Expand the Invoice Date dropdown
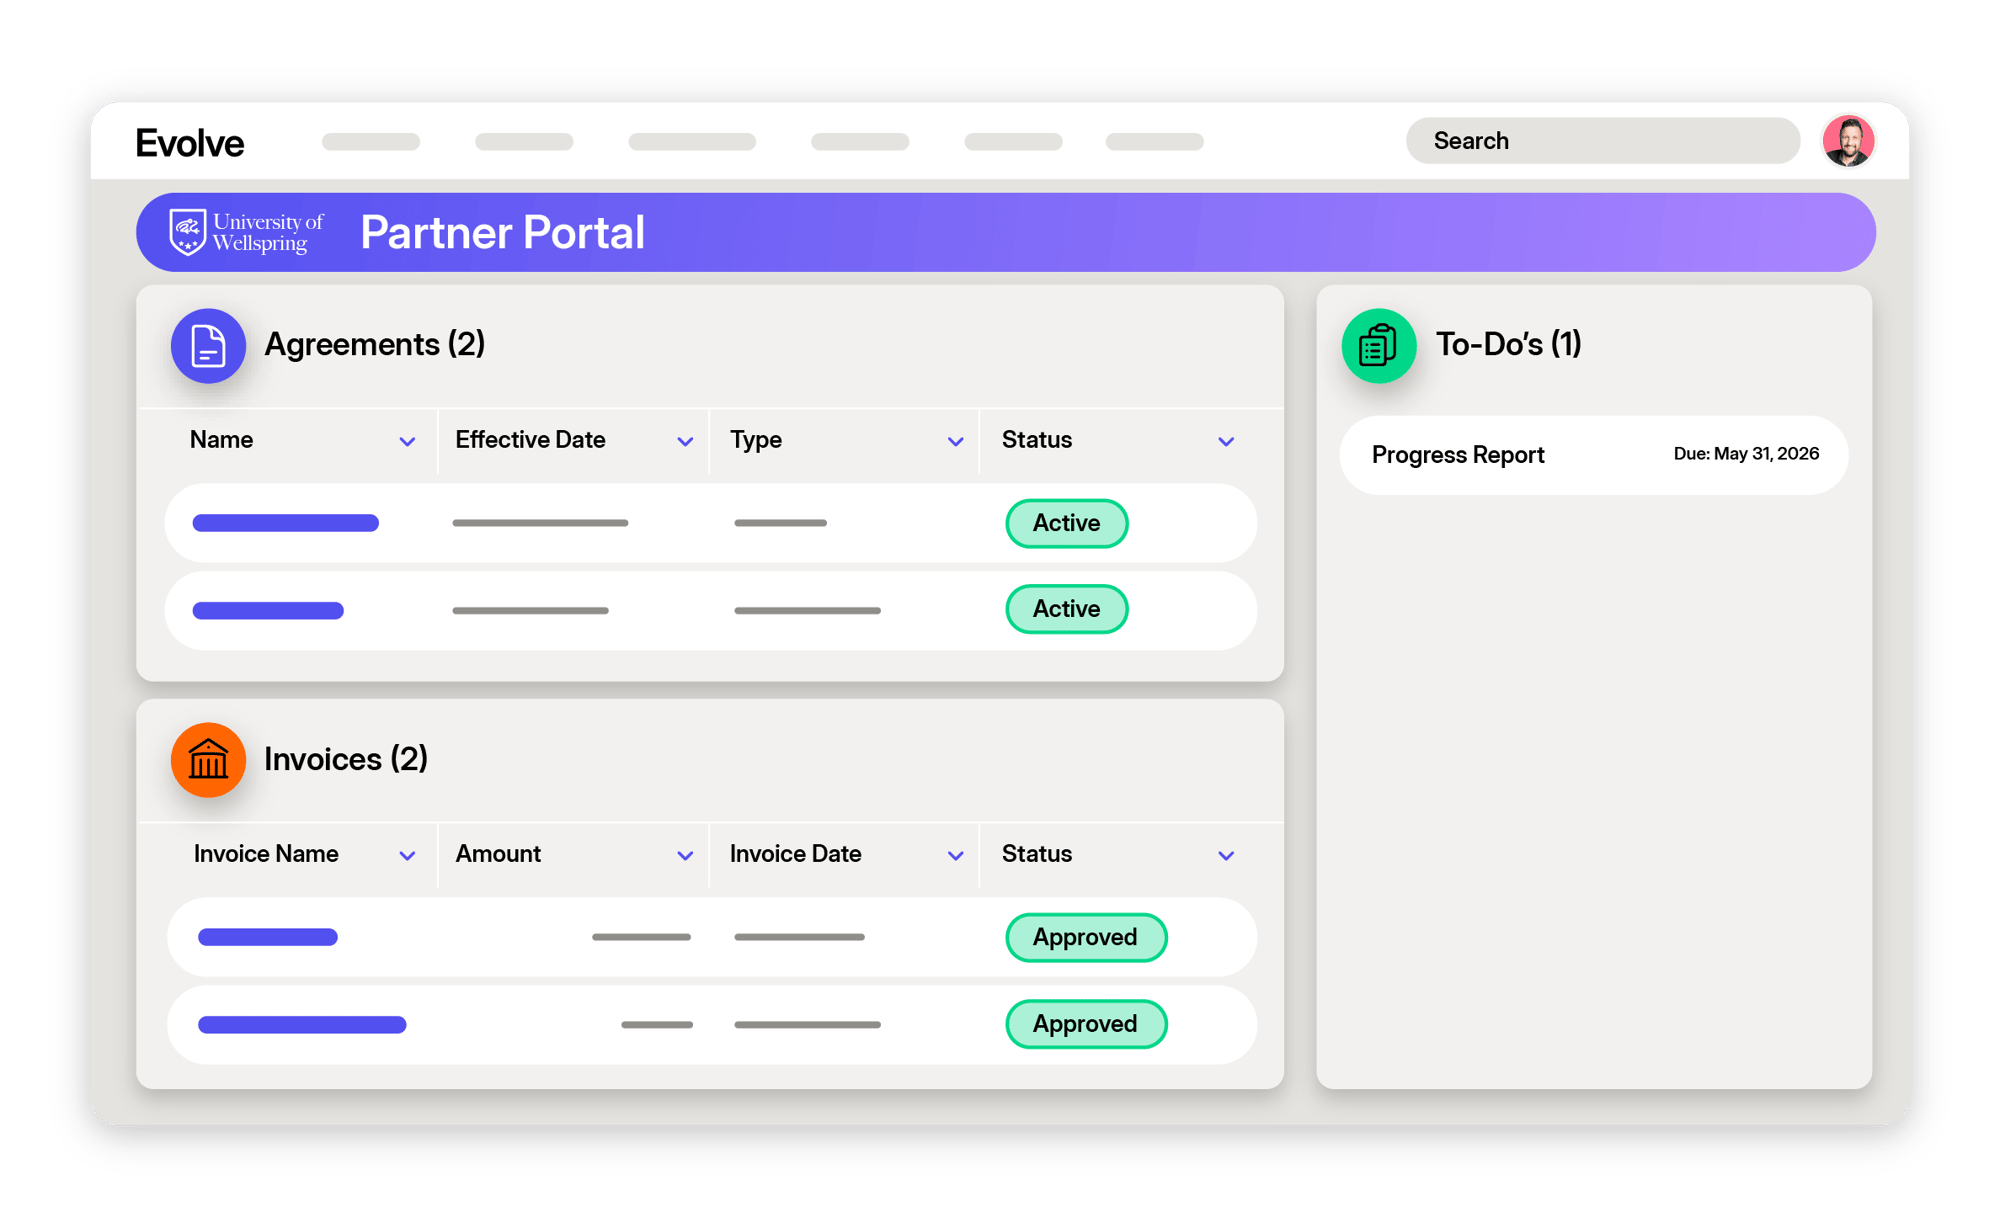The image size is (2000, 1228). [x=954, y=855]
